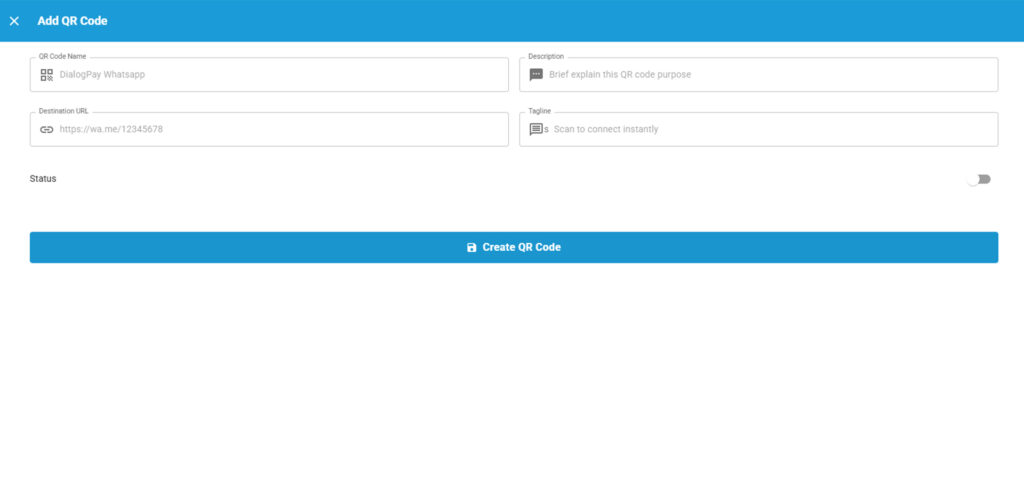Screen dimensions: 1024x480
Task: Click the Status label text
Action: click(x=43, y=179)
